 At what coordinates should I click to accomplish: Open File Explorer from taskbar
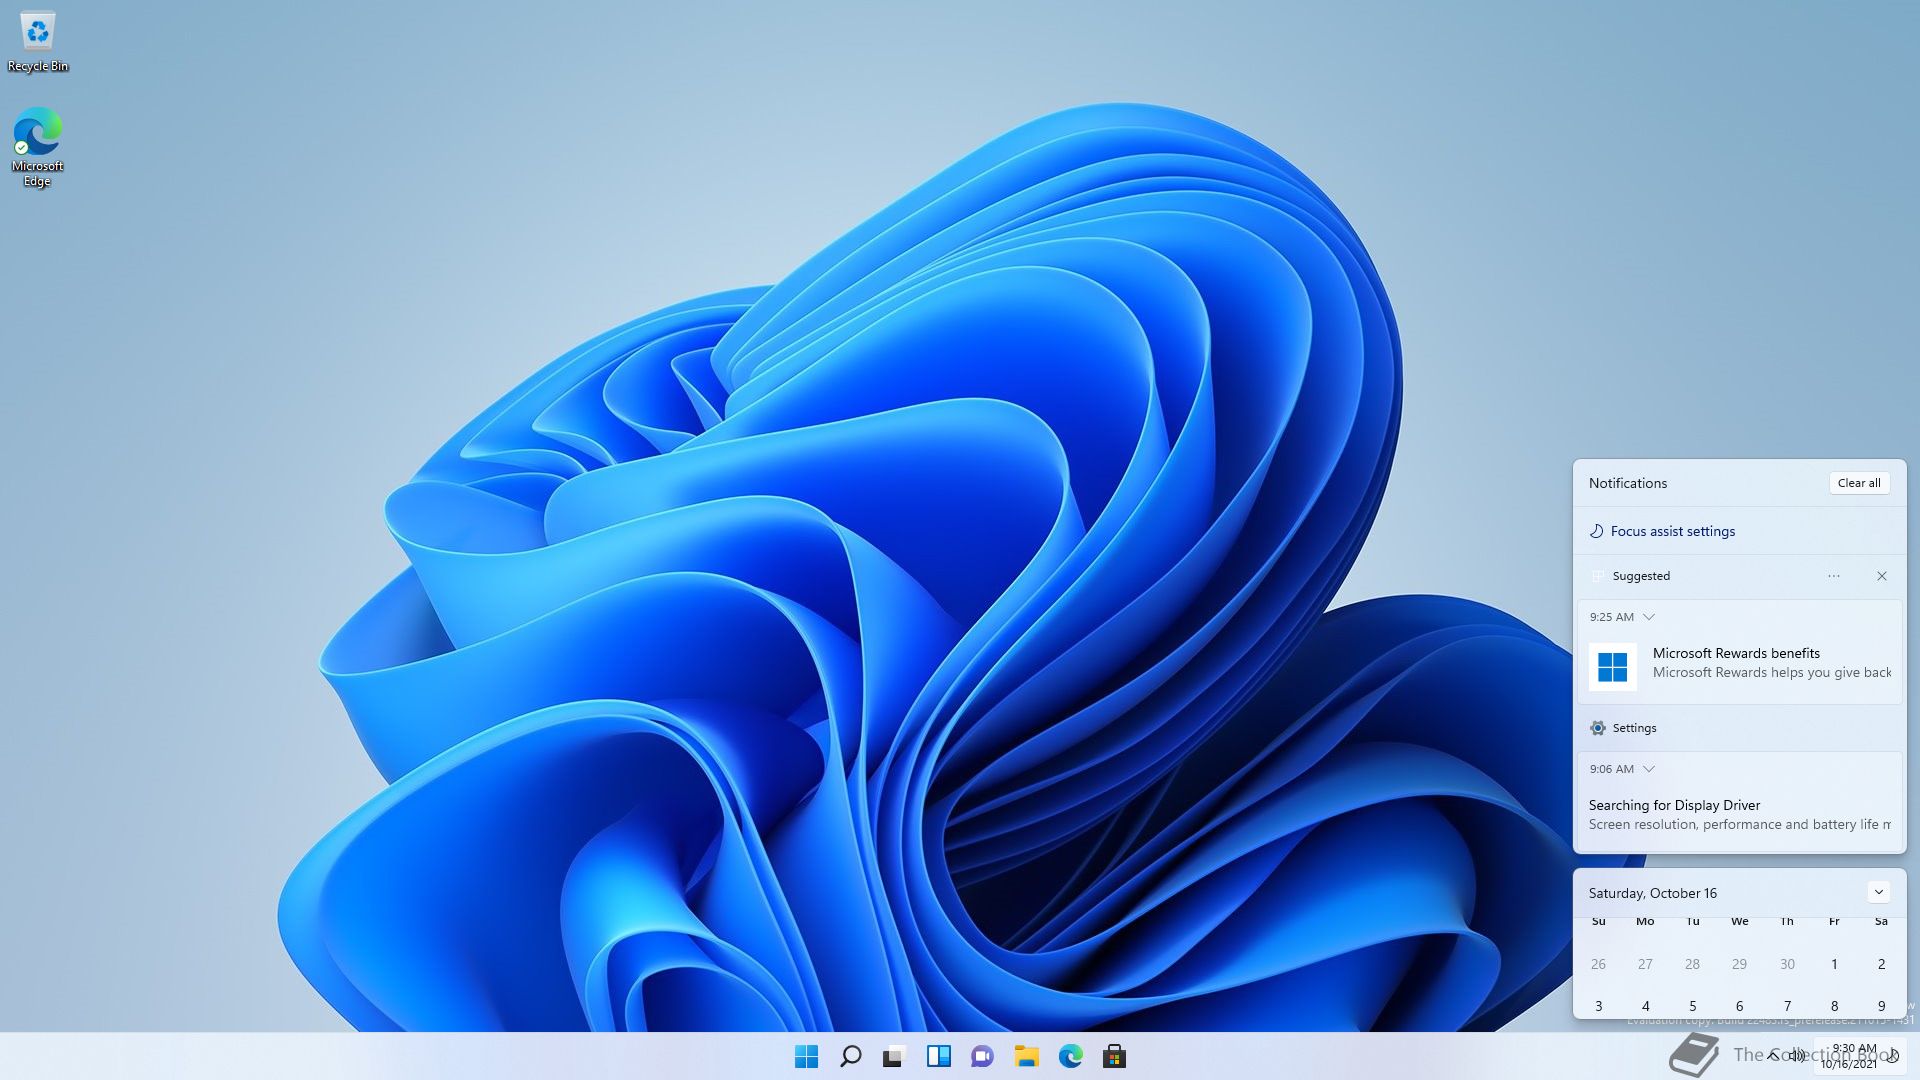click(1026, 1056)
